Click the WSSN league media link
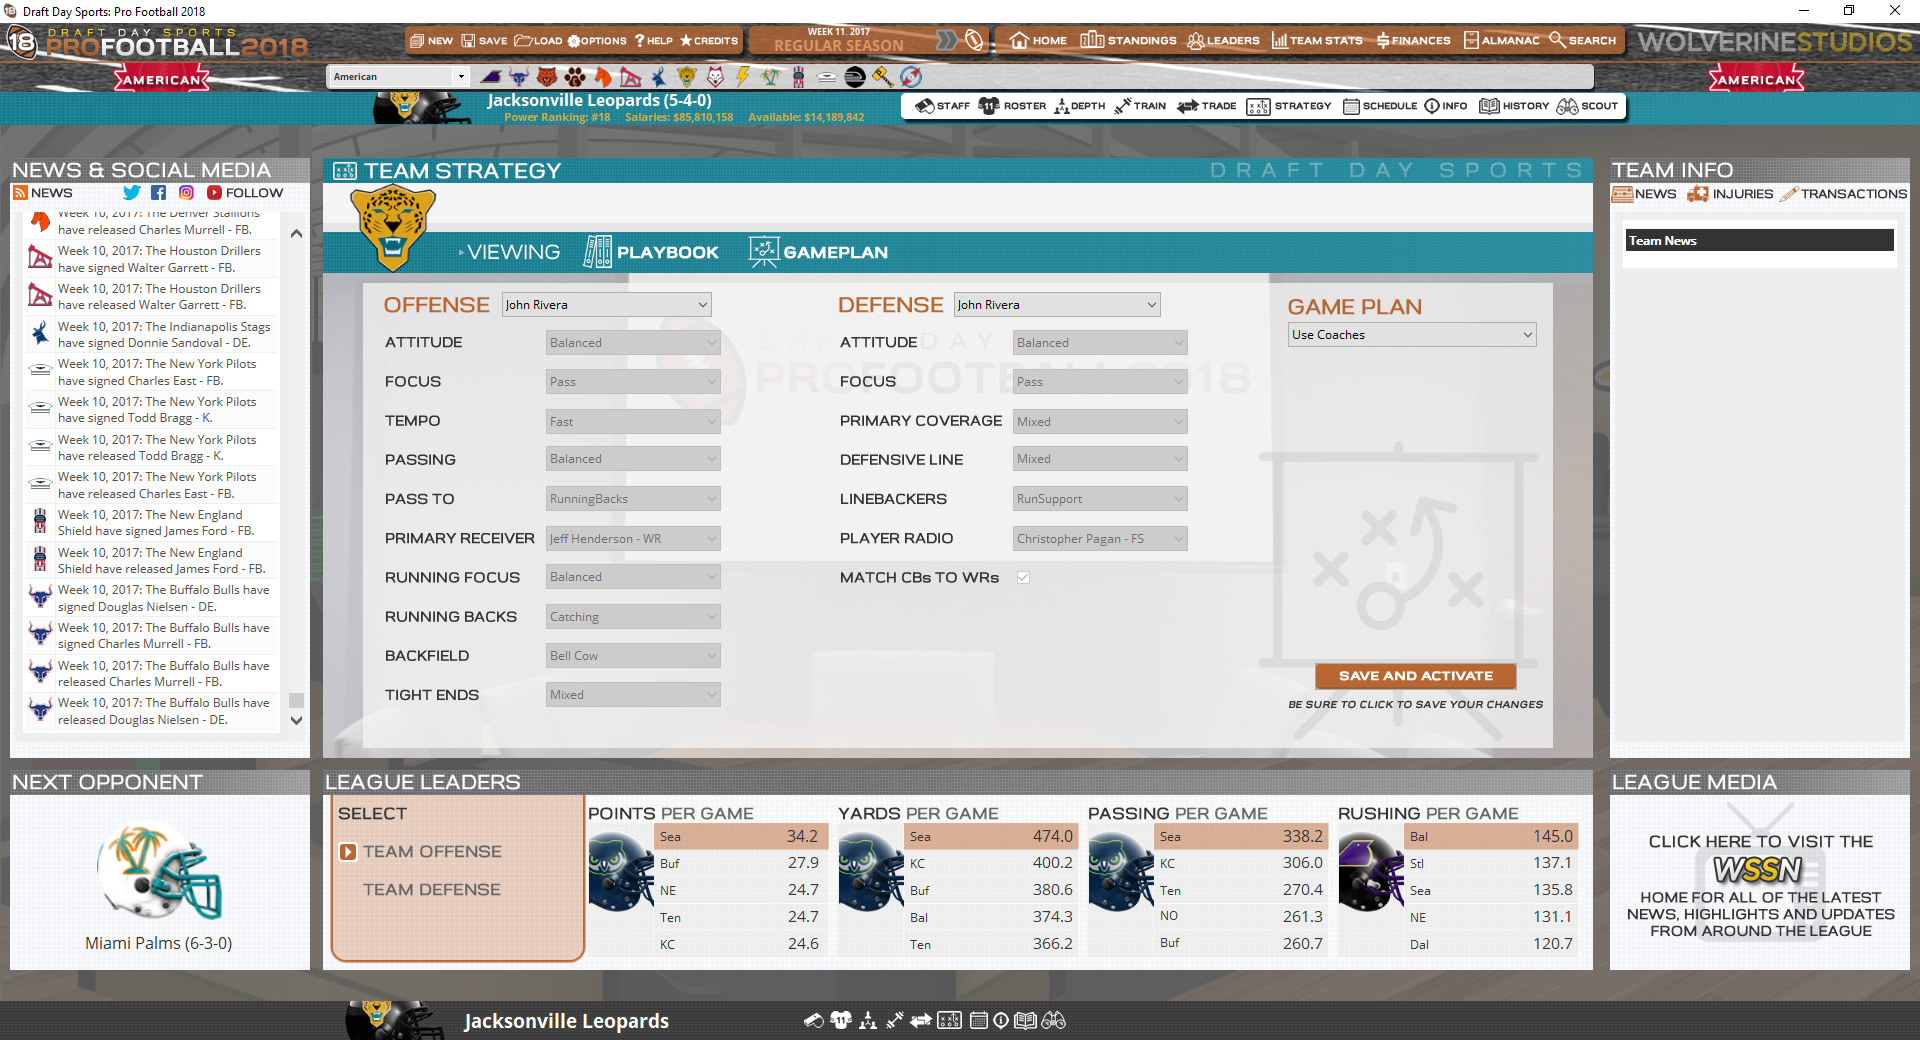The image size is (1920, 1040). [1758, 871]
